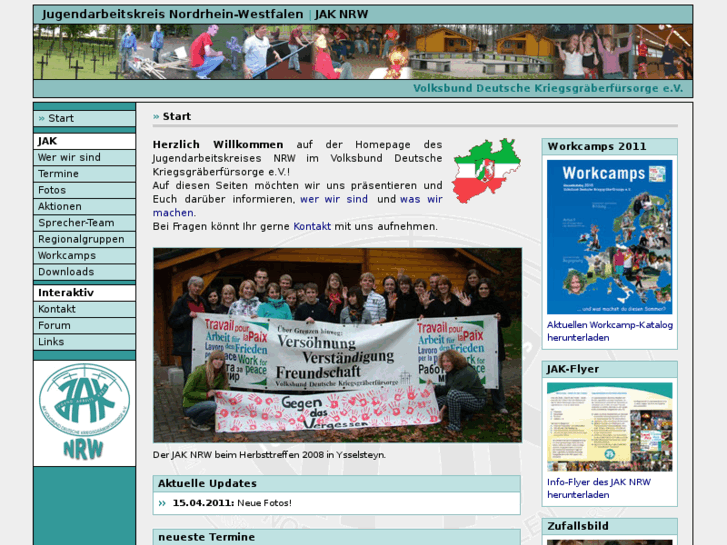Click the JAK NRW logo in sidebar
This screenshot has height=545, width=727.
click(x=84, y=412)
